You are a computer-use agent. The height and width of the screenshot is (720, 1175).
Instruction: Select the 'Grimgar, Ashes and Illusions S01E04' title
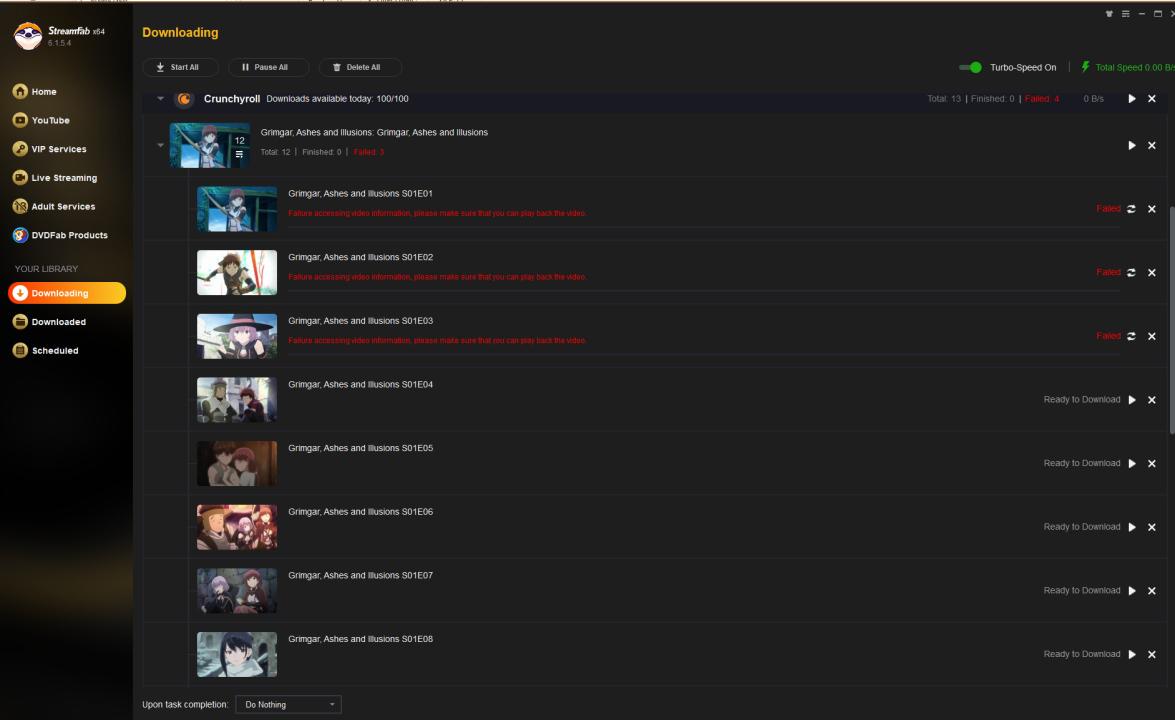click(x=360, y=384)
